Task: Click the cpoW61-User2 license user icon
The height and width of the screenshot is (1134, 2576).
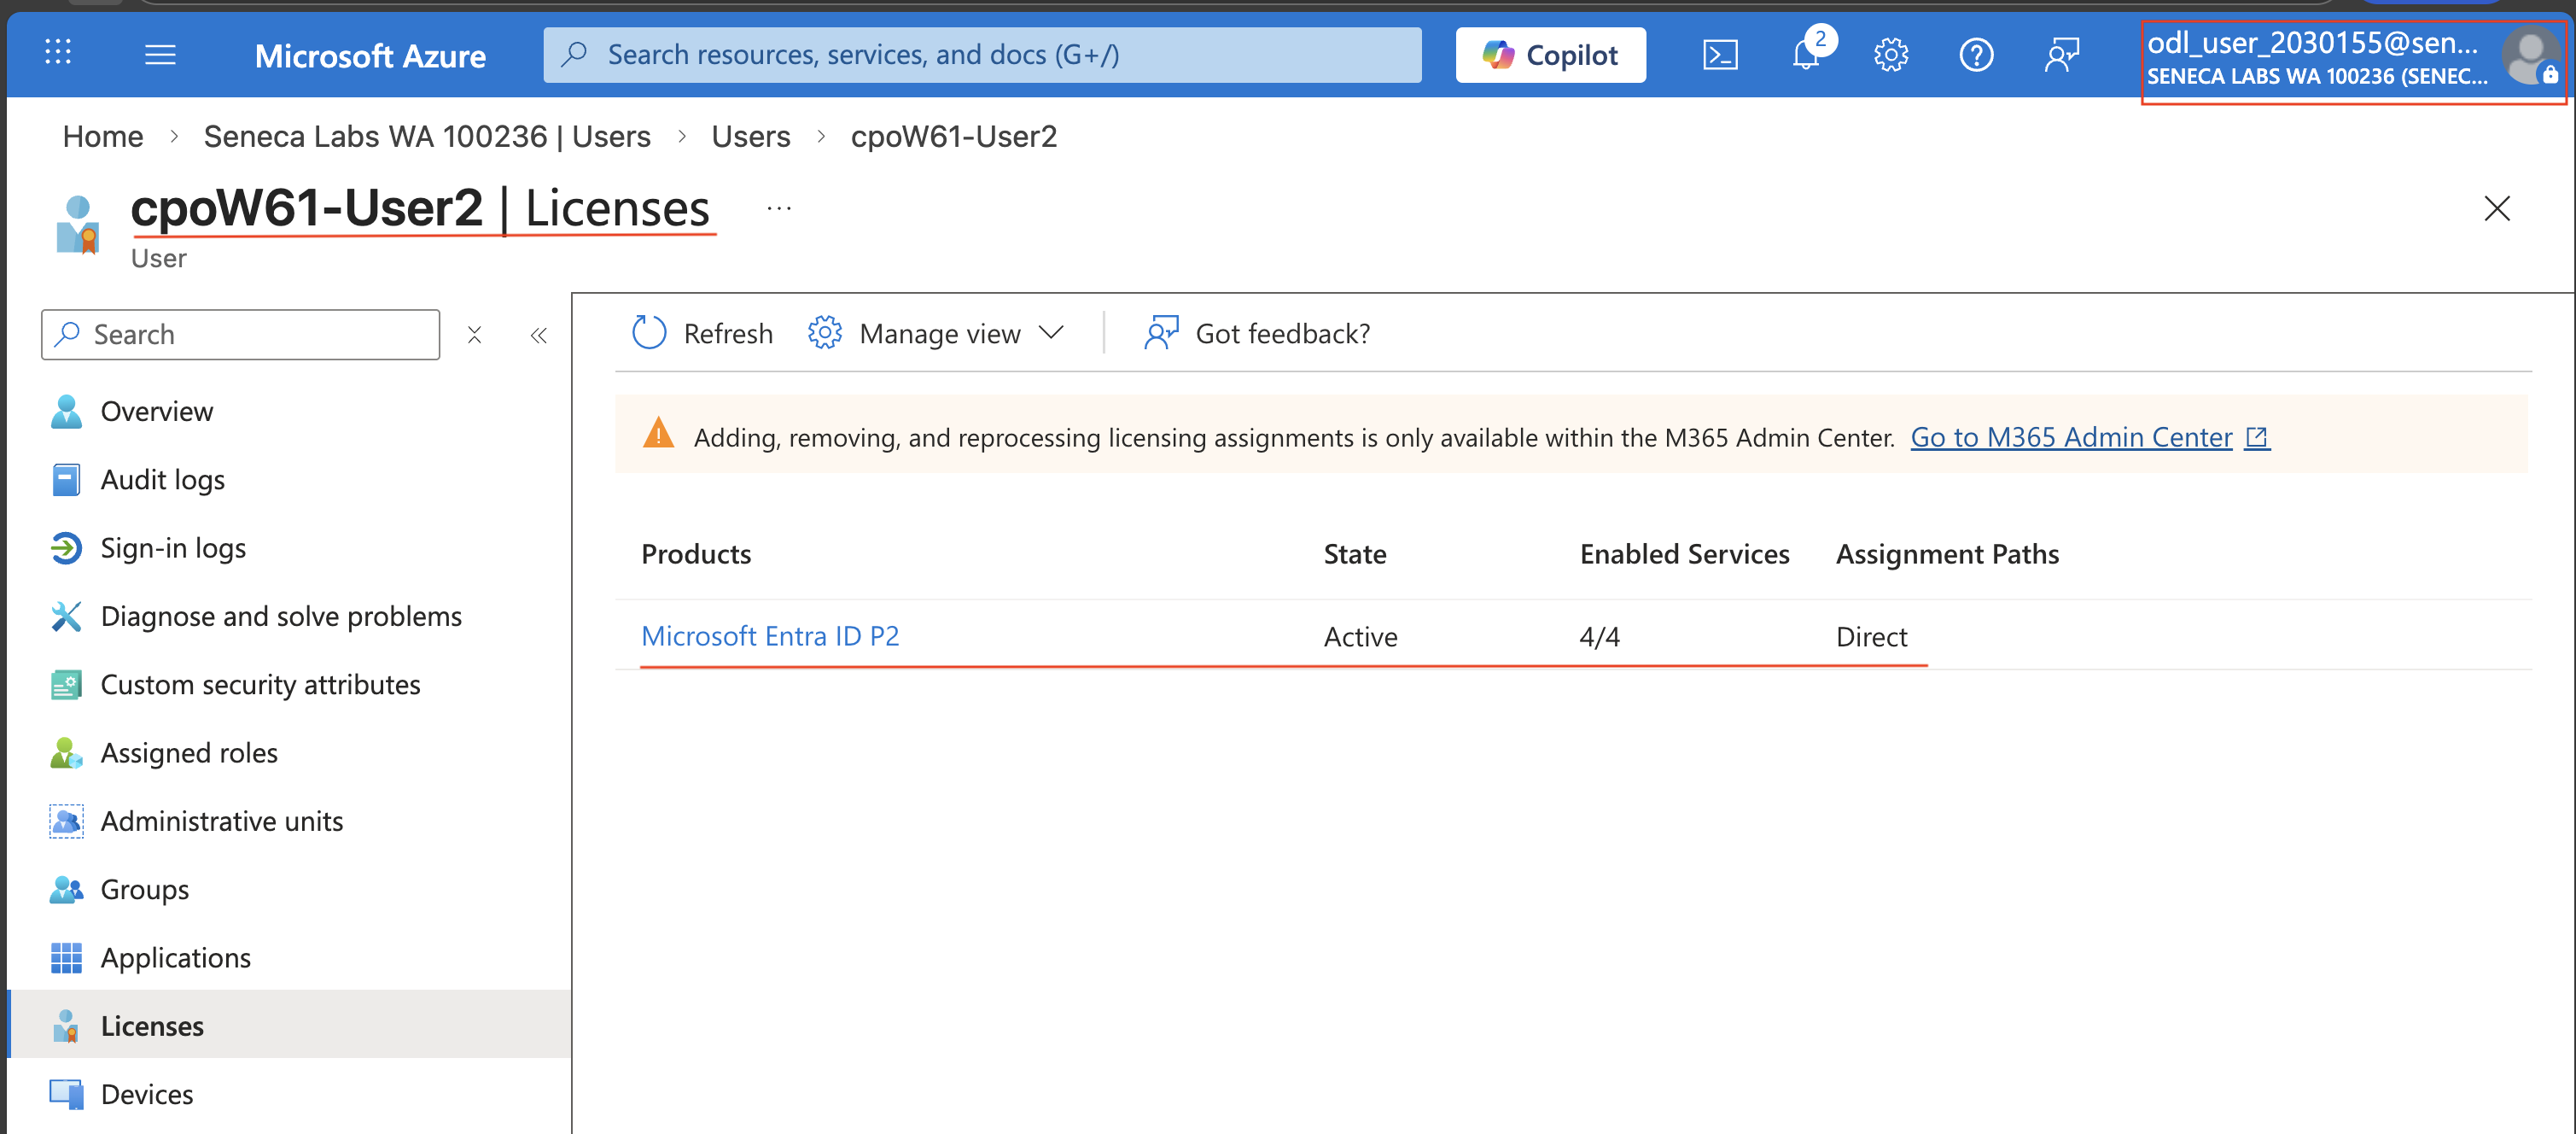Action: 78,225
